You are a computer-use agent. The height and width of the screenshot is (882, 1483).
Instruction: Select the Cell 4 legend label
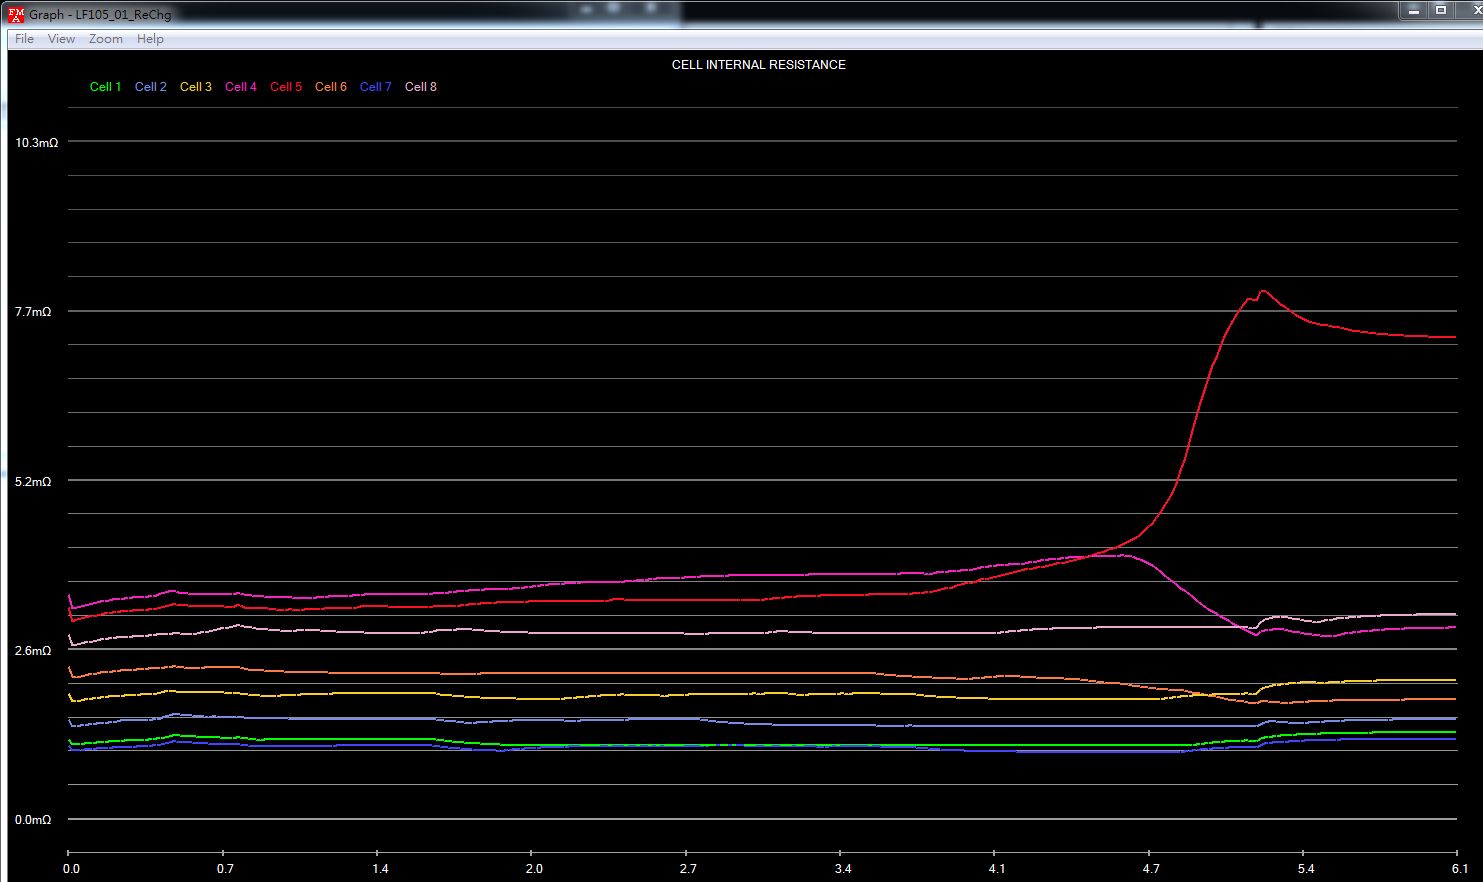240,87
